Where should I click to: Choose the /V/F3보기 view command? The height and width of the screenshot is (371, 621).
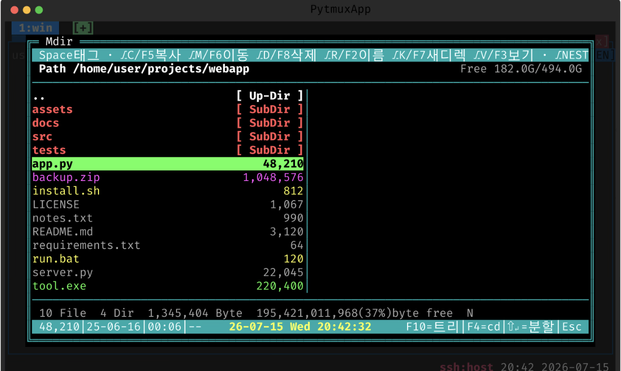coord(503,55)
